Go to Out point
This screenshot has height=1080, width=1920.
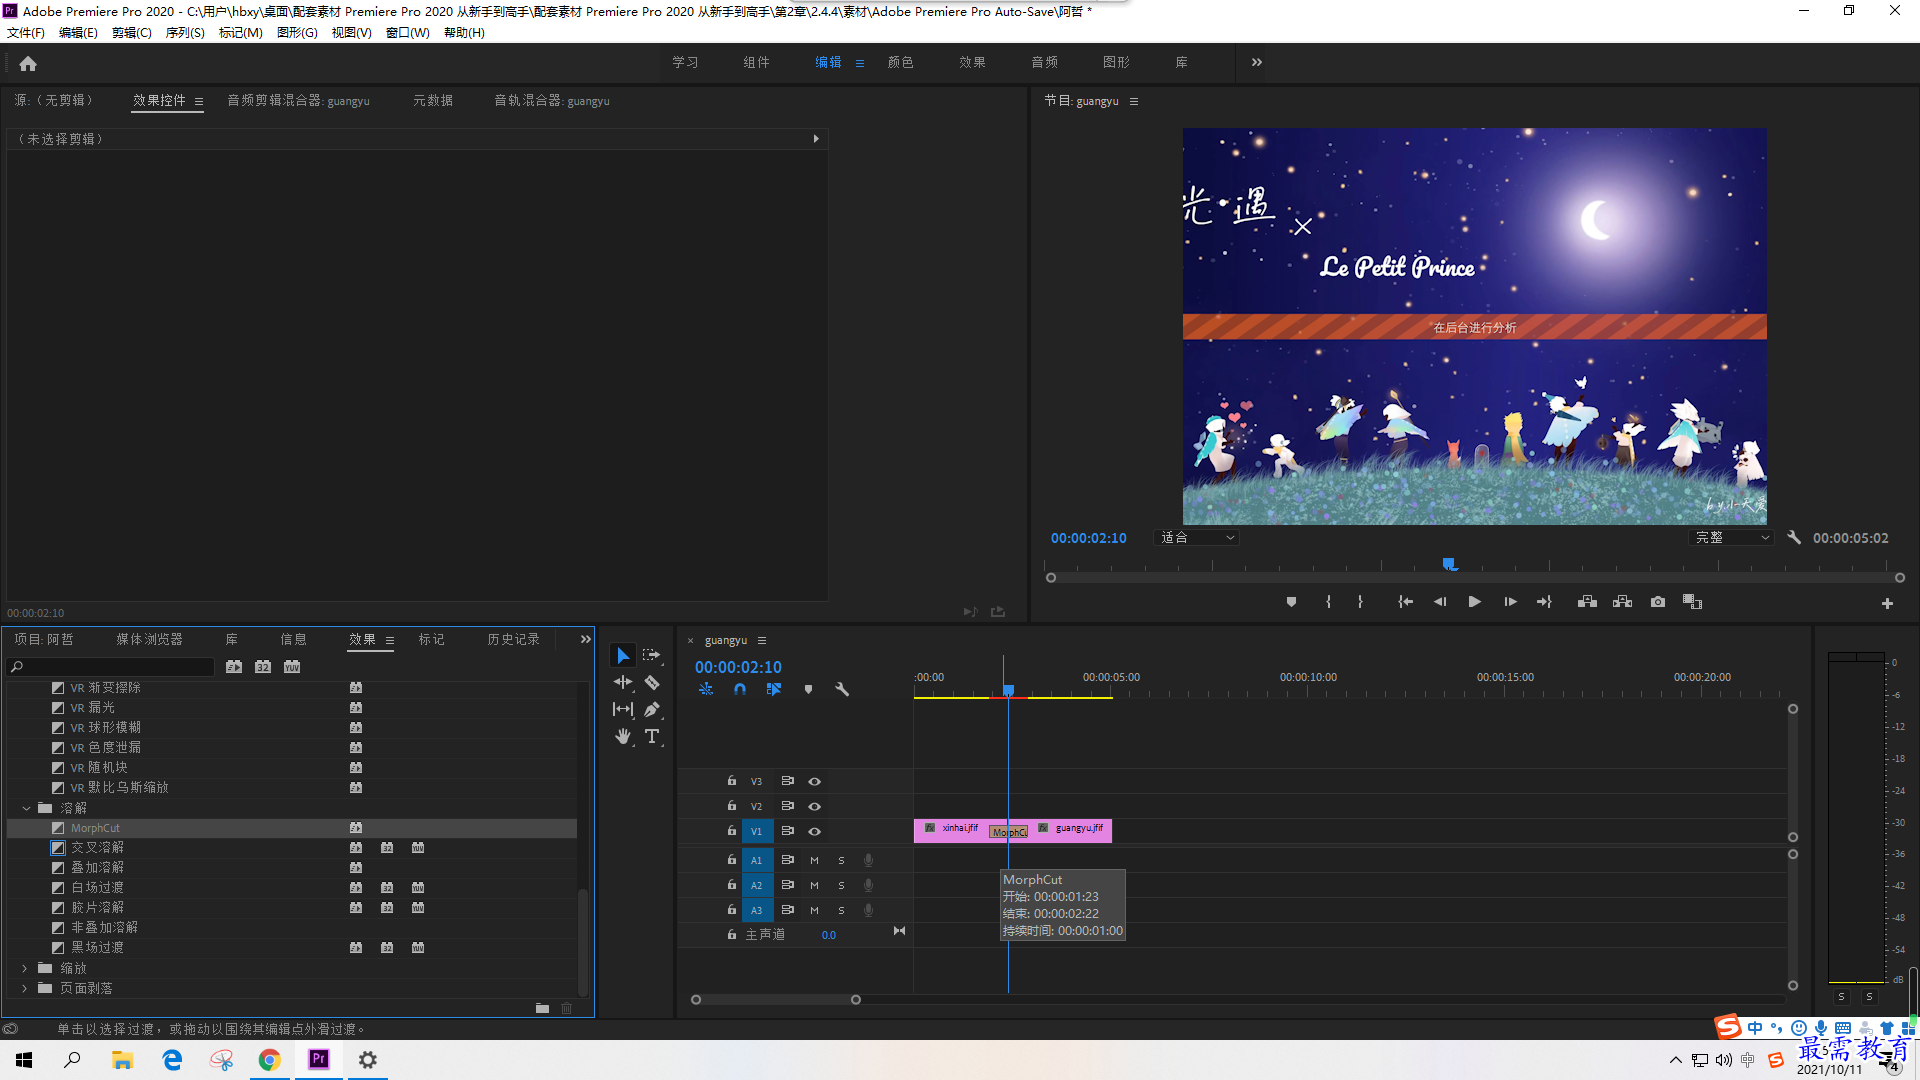(x=1544, y=602)
